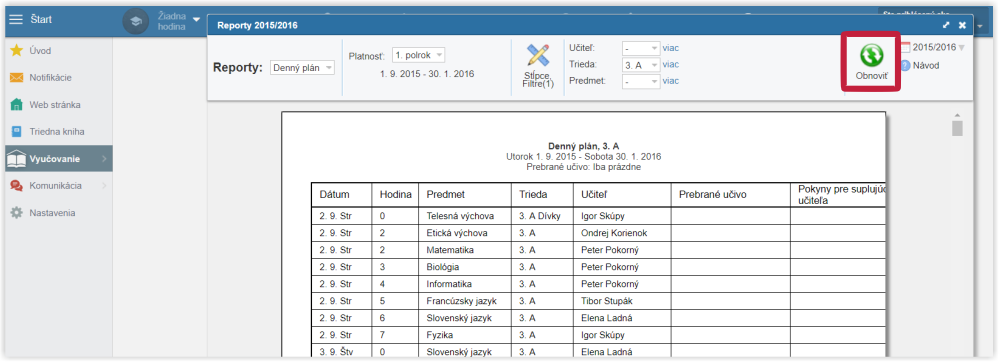Open the Trieda 3. A dropdown
Screen dimensions: 999x362
[640, 64]
